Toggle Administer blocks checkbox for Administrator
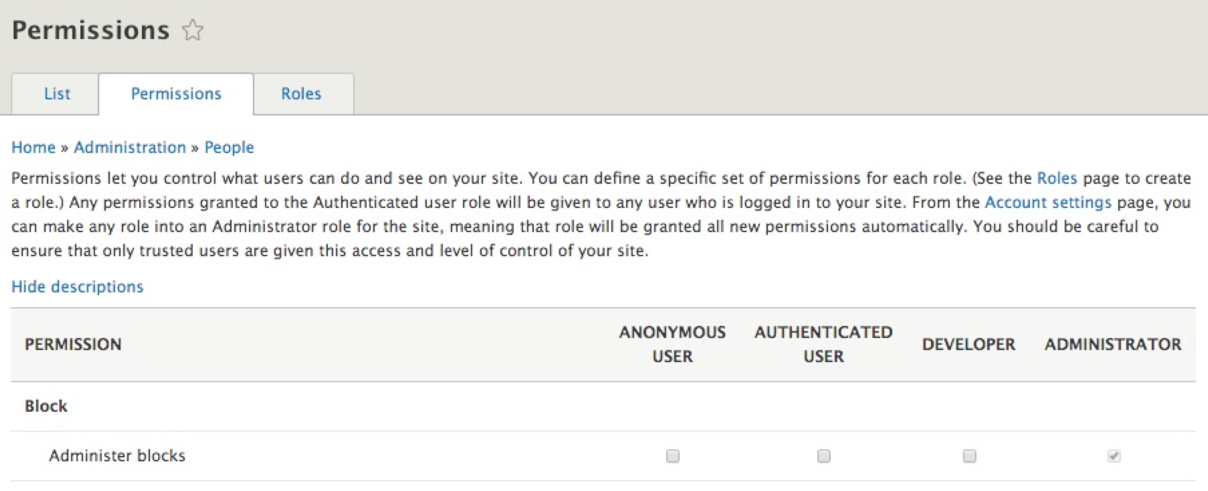The image size is (1208, 491). click(x=1114, y=456)
